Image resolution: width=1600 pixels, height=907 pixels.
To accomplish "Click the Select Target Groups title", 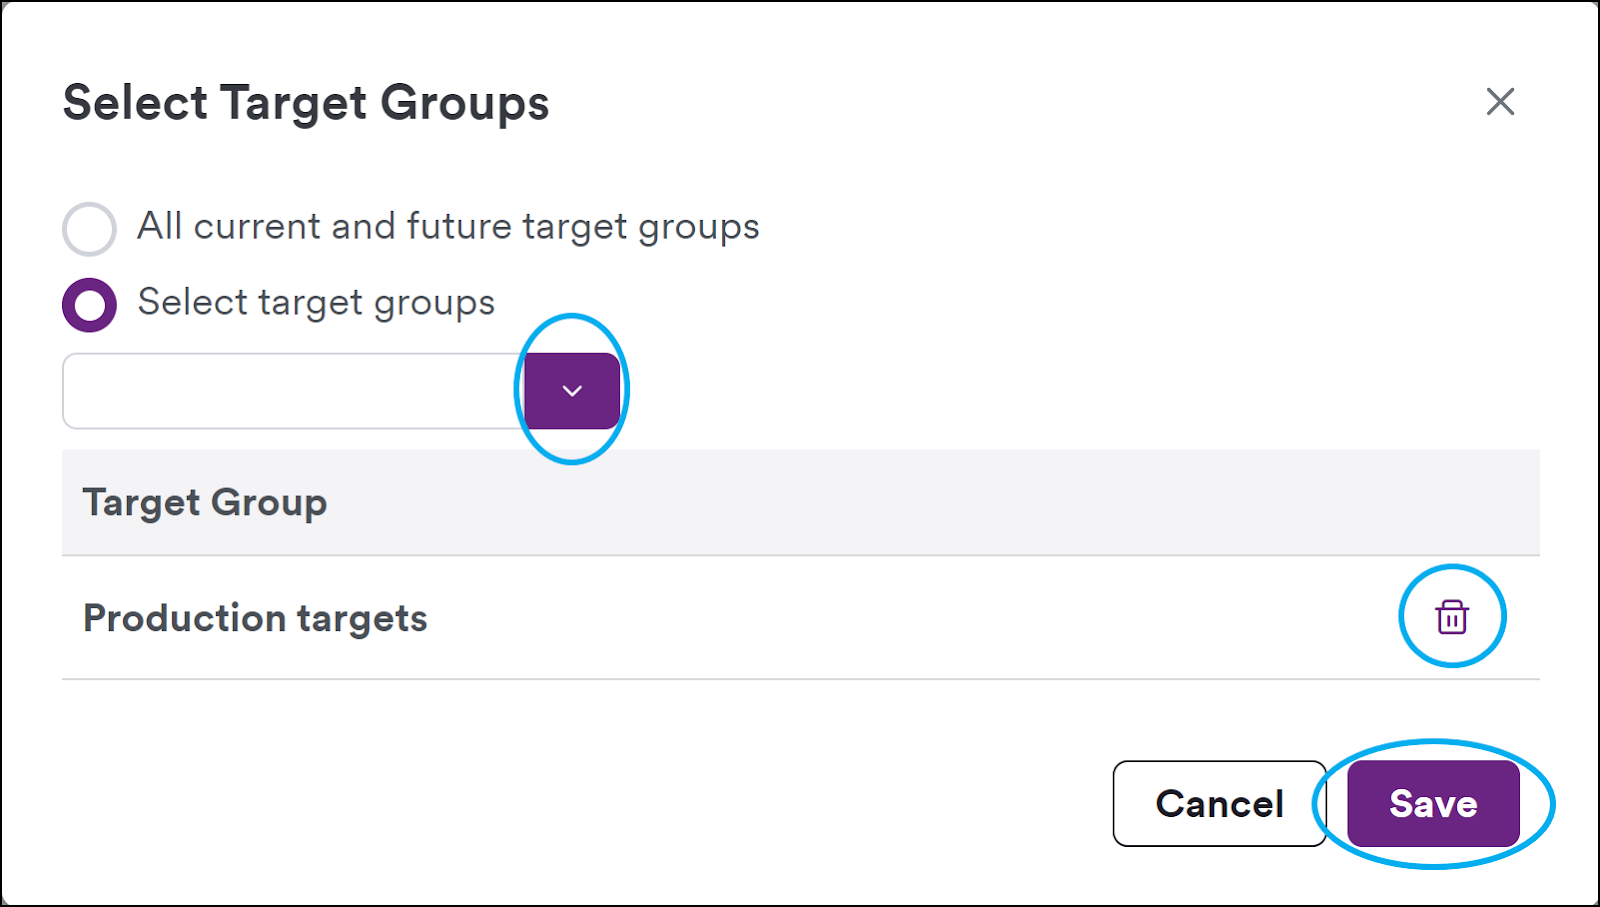I will [306, 103].
